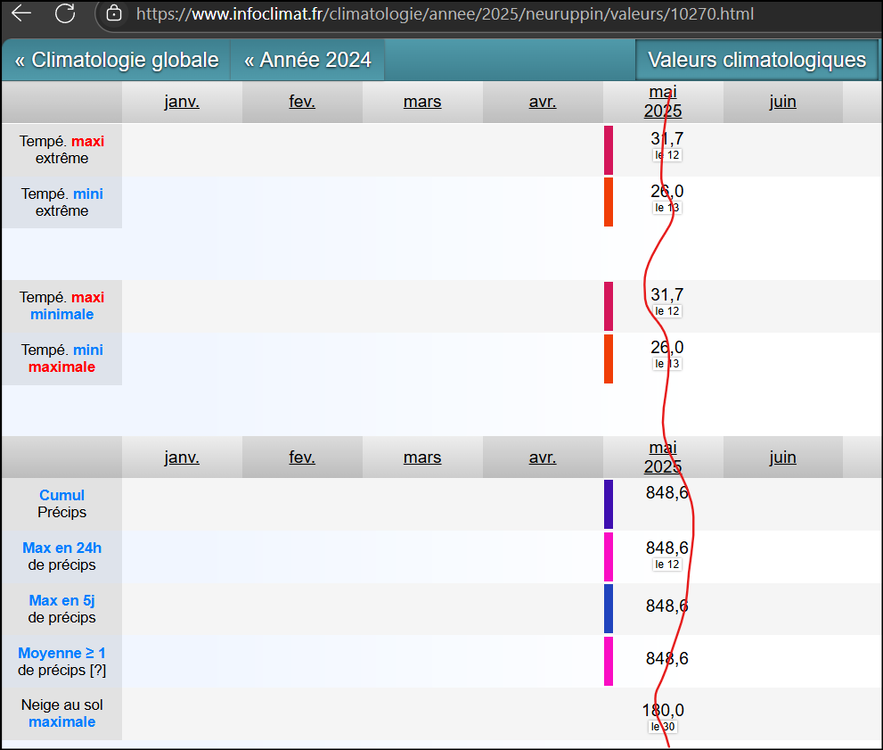Click the site security lock icon

114,13
